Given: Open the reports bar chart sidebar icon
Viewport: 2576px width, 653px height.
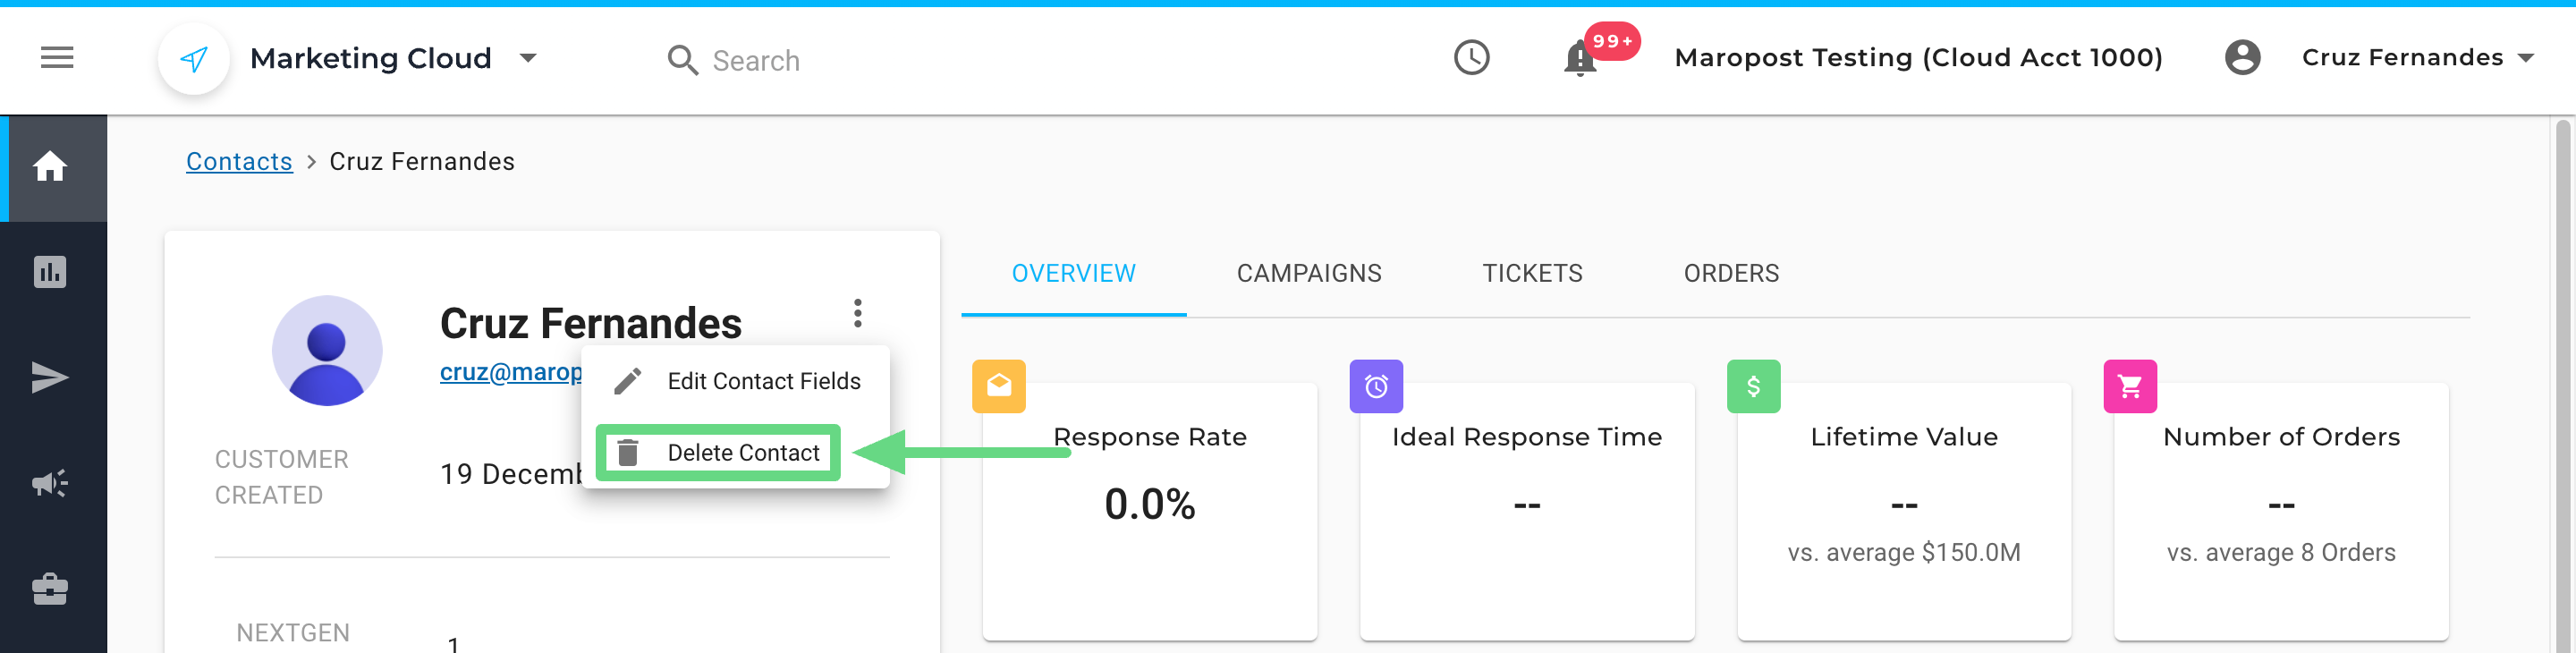Looking at the screenshot, I should pos(50,272).
